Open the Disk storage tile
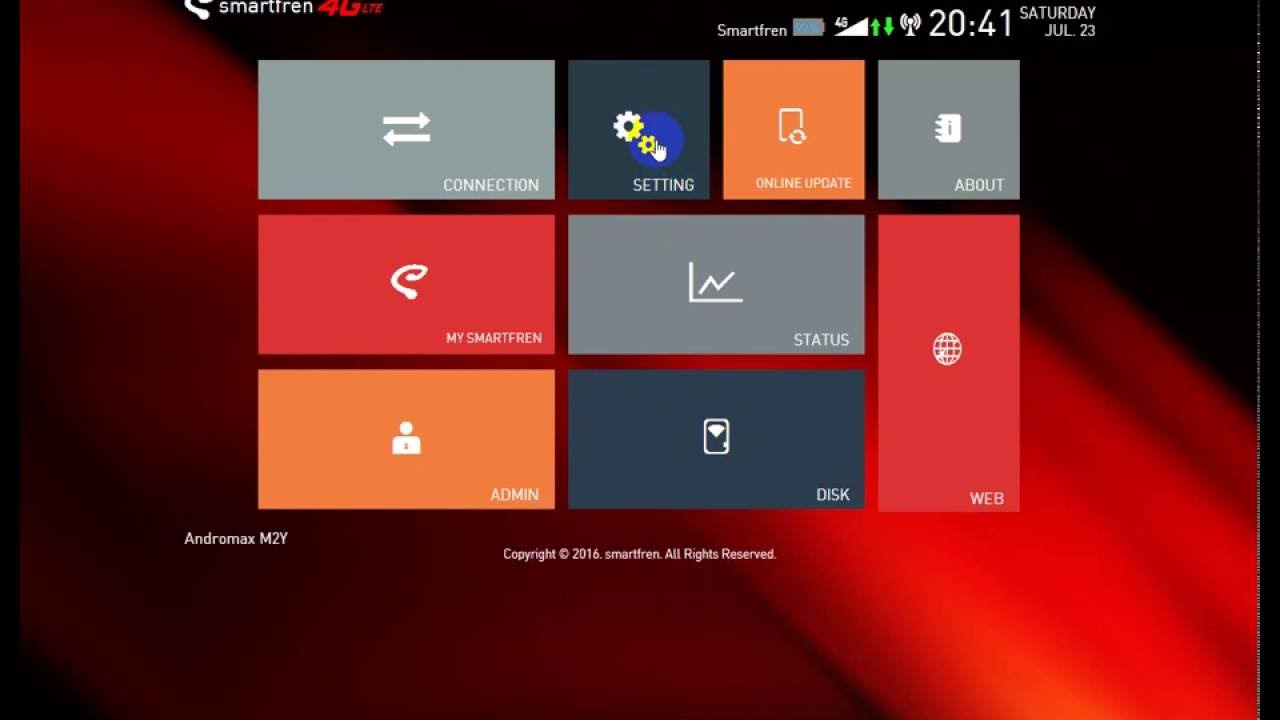This screenshot has height=720, width=1280. point(716,439)
